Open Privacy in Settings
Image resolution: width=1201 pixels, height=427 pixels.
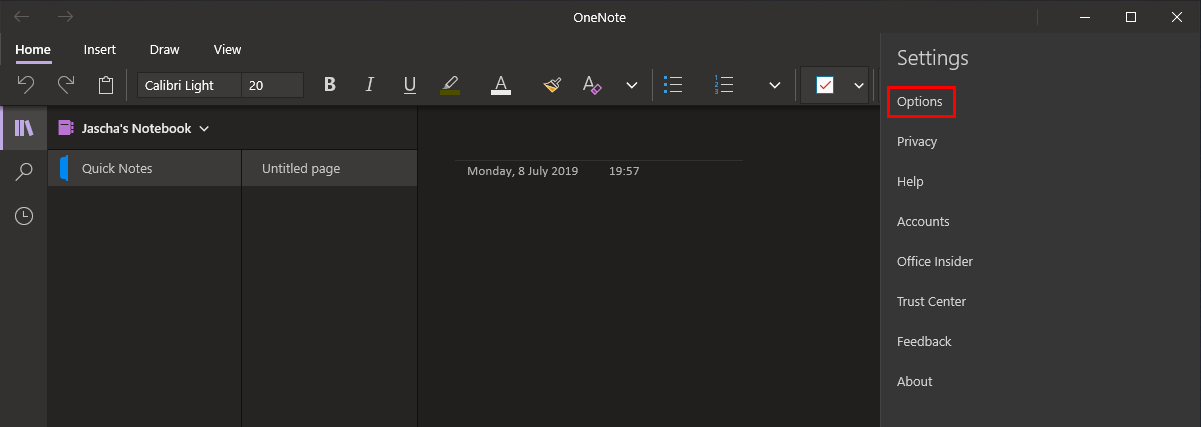(917, 141)
